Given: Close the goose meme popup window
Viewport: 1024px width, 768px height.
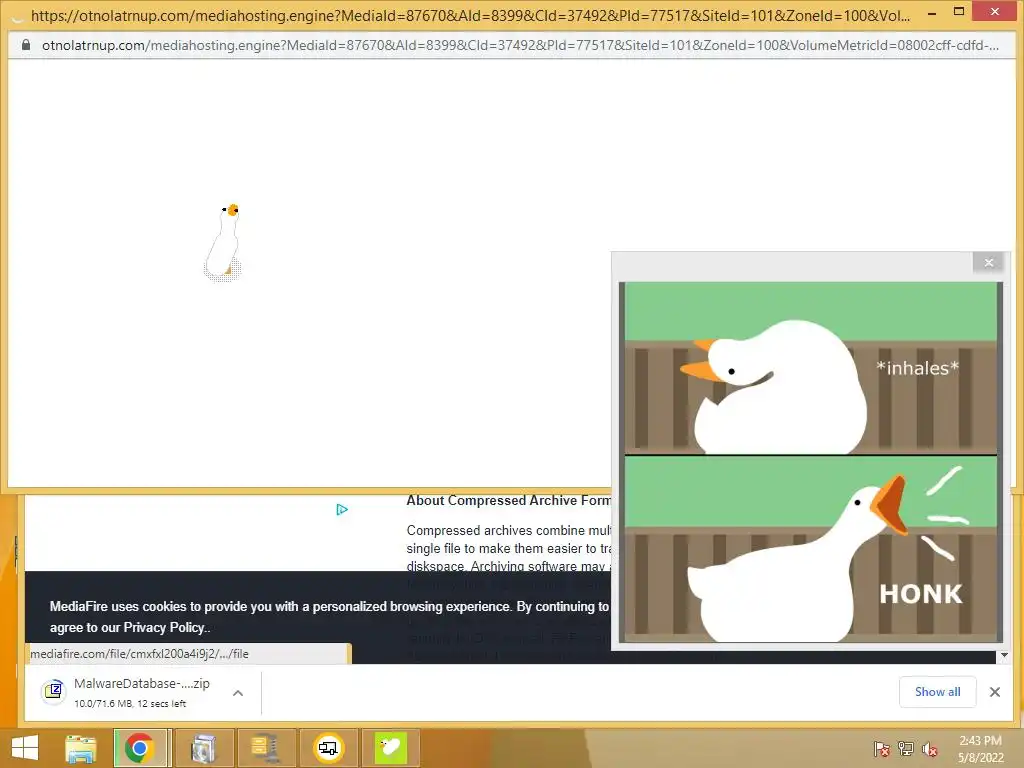Looking at the screenshot, I should coord(989,263).
